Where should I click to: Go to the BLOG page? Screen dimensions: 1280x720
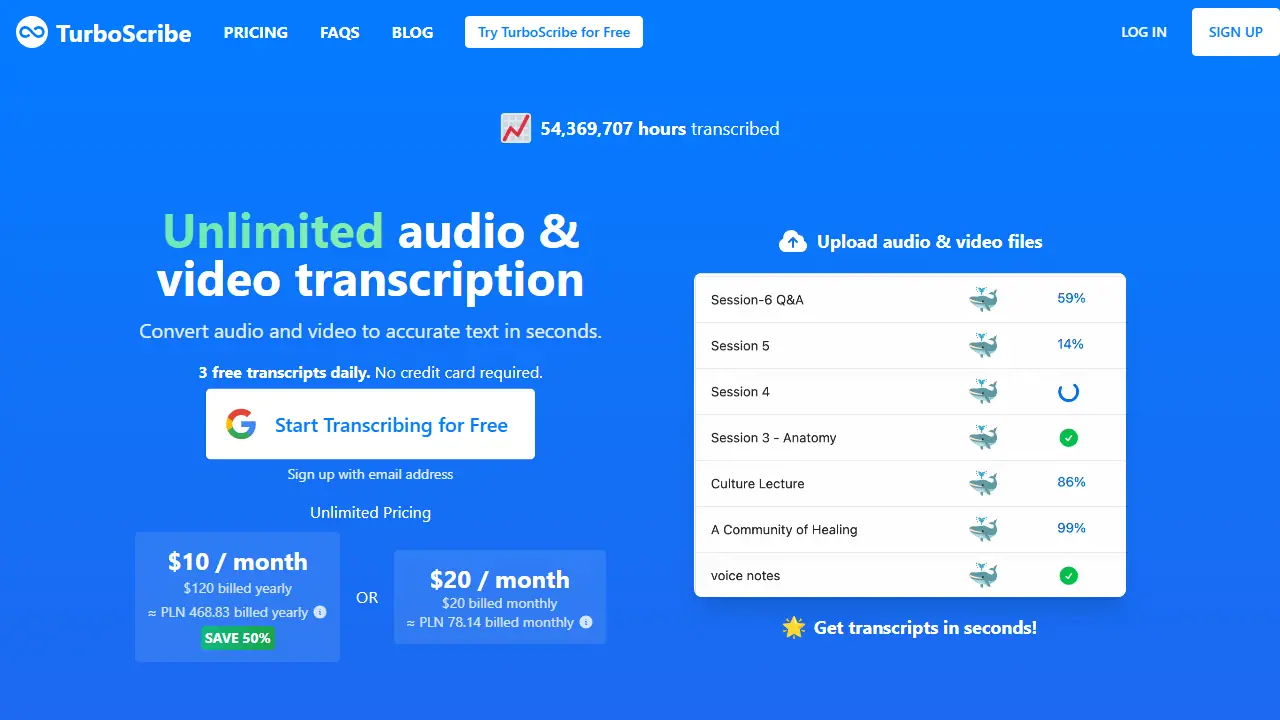click(x=413, y=32)
